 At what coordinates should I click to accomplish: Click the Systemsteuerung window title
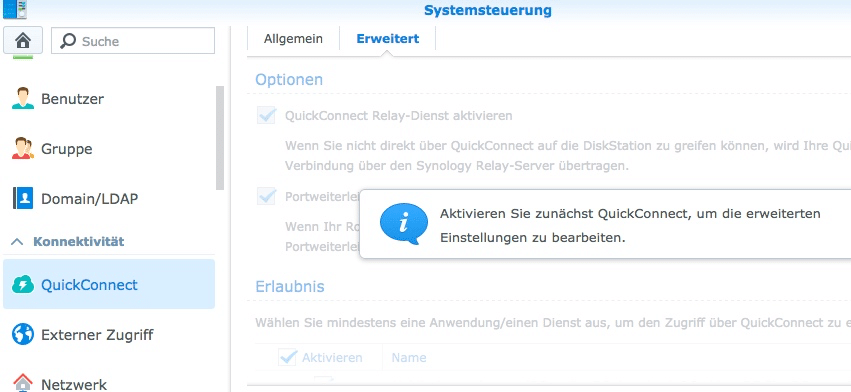tap(487, 10)
